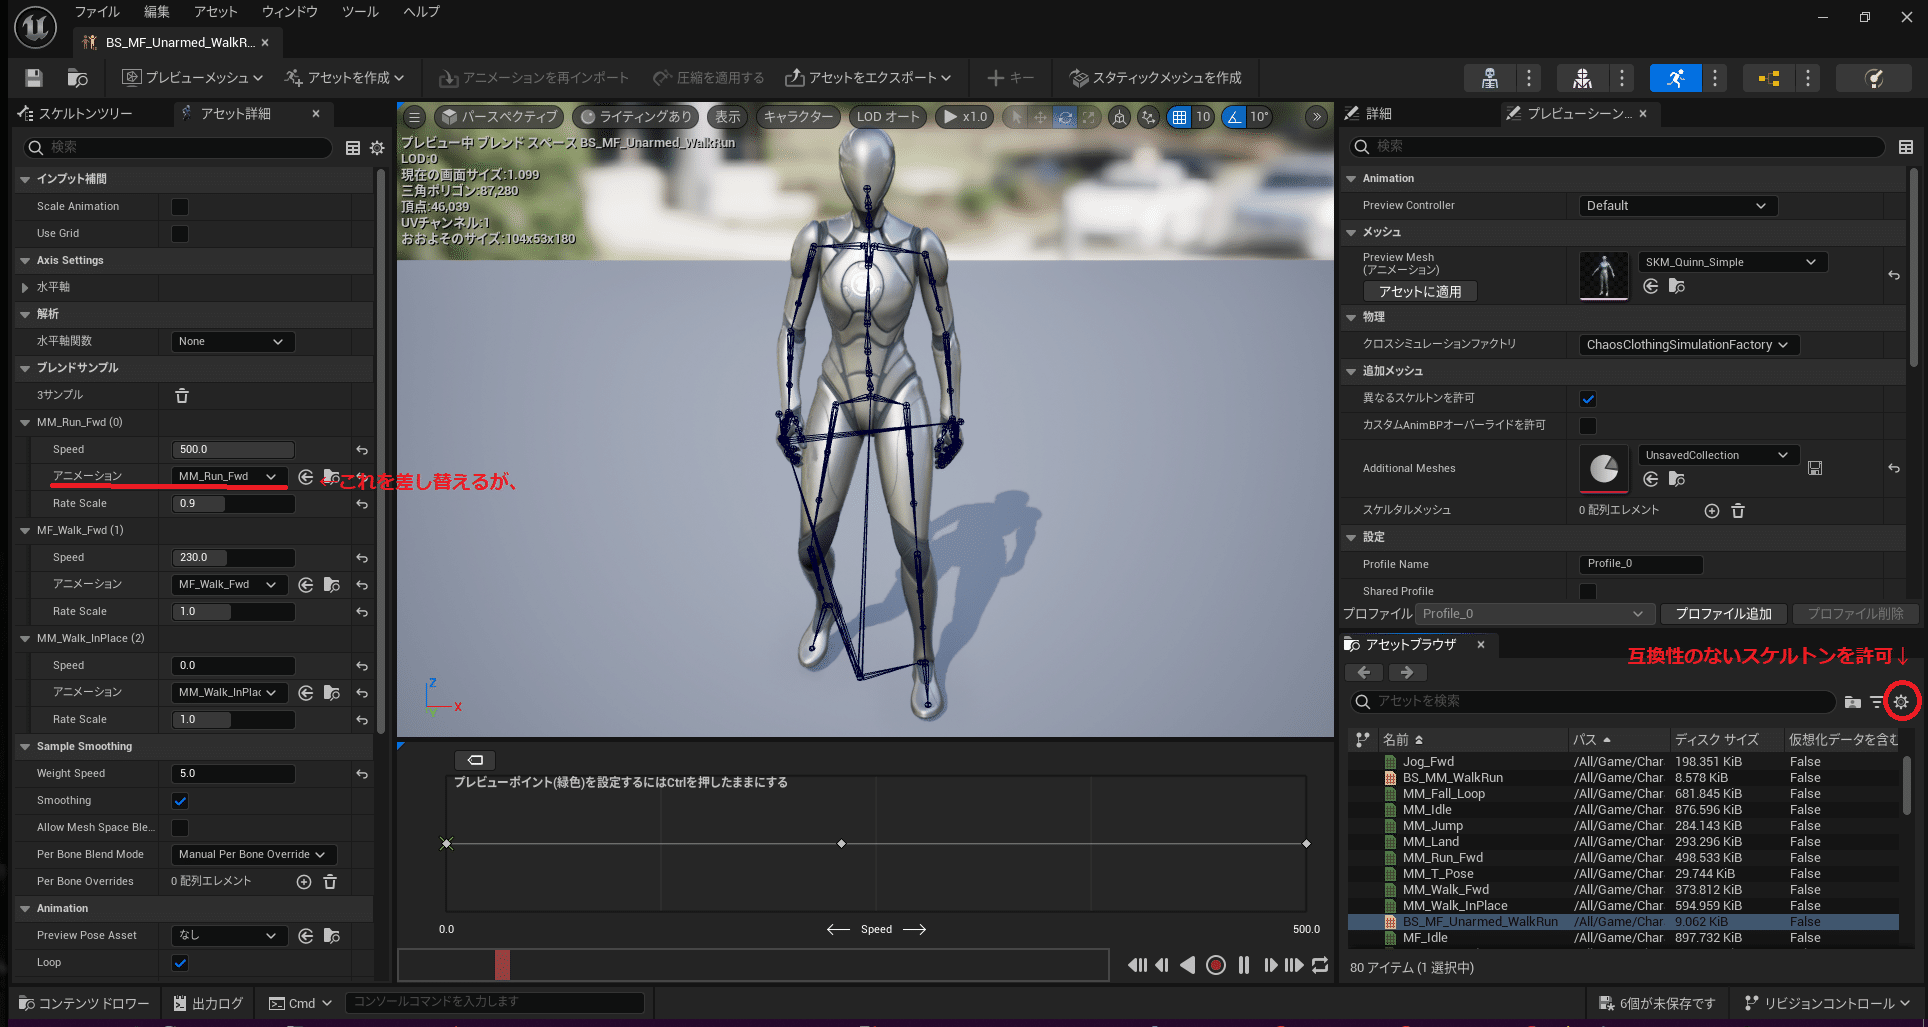The height and width of the screenshot is (1027, 1928).
Task: Enable Allow Mesh Space Blend checkbox
Action: 180,828
